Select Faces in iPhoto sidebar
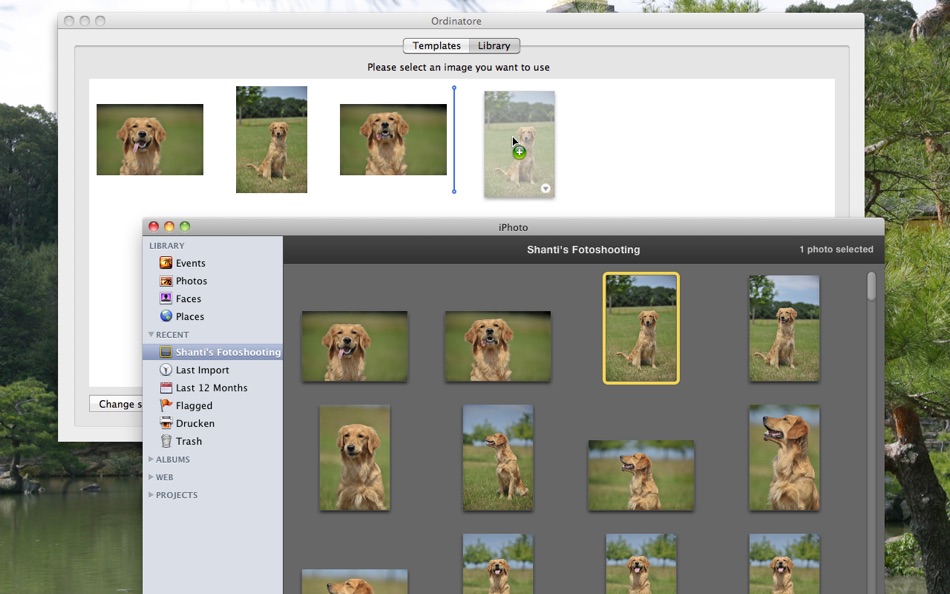 tap(180, 298)
